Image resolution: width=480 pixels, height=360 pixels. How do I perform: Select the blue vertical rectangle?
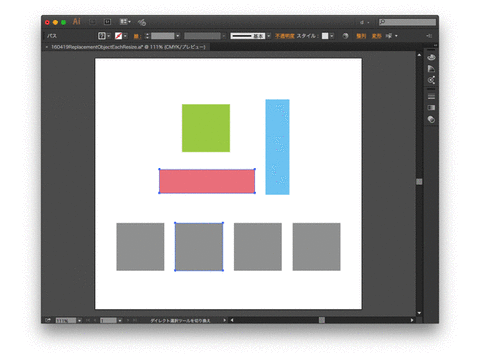(277, 147)
